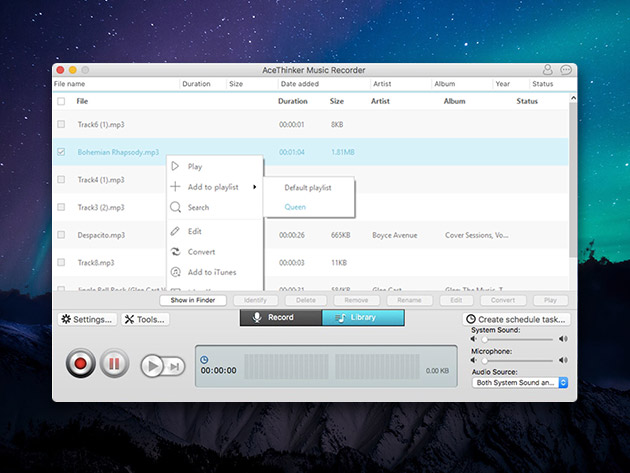
Task: Click the Cover Sessions album cell
Action: (x=477, y=235)
